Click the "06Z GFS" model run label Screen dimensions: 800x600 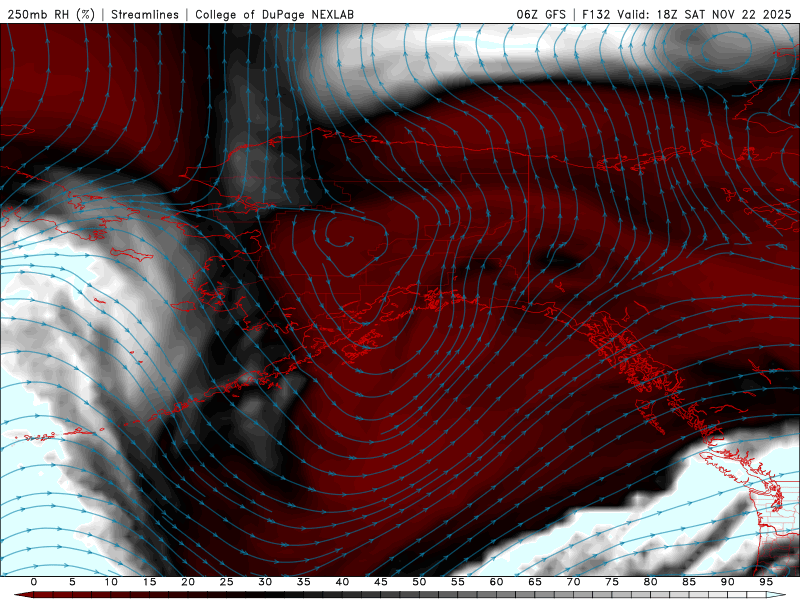point(541,14)
